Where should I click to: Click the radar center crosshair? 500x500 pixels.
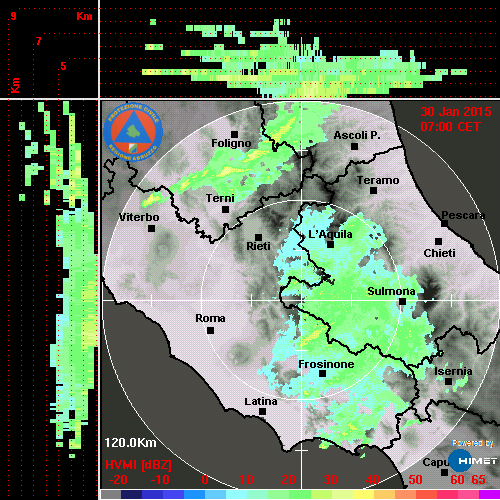pyautogui.click(x=302, y=300)
